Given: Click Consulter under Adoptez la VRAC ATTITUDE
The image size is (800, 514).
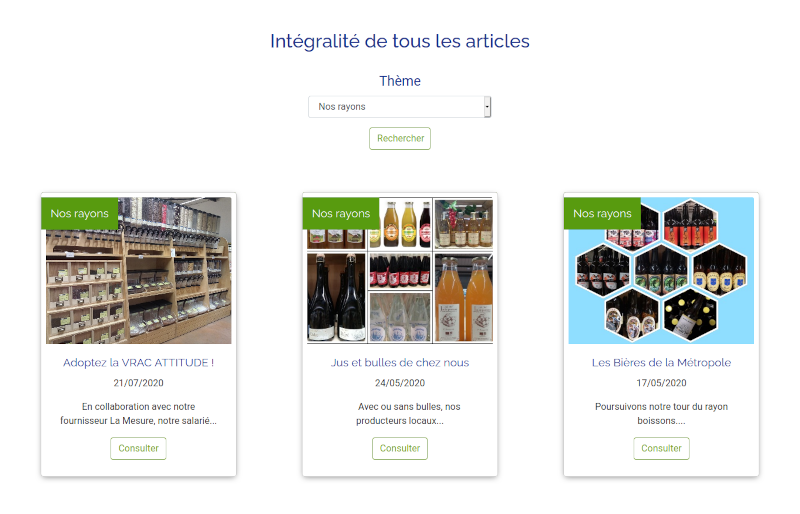Looking at the screenshot, I should [x=138, y=448].
